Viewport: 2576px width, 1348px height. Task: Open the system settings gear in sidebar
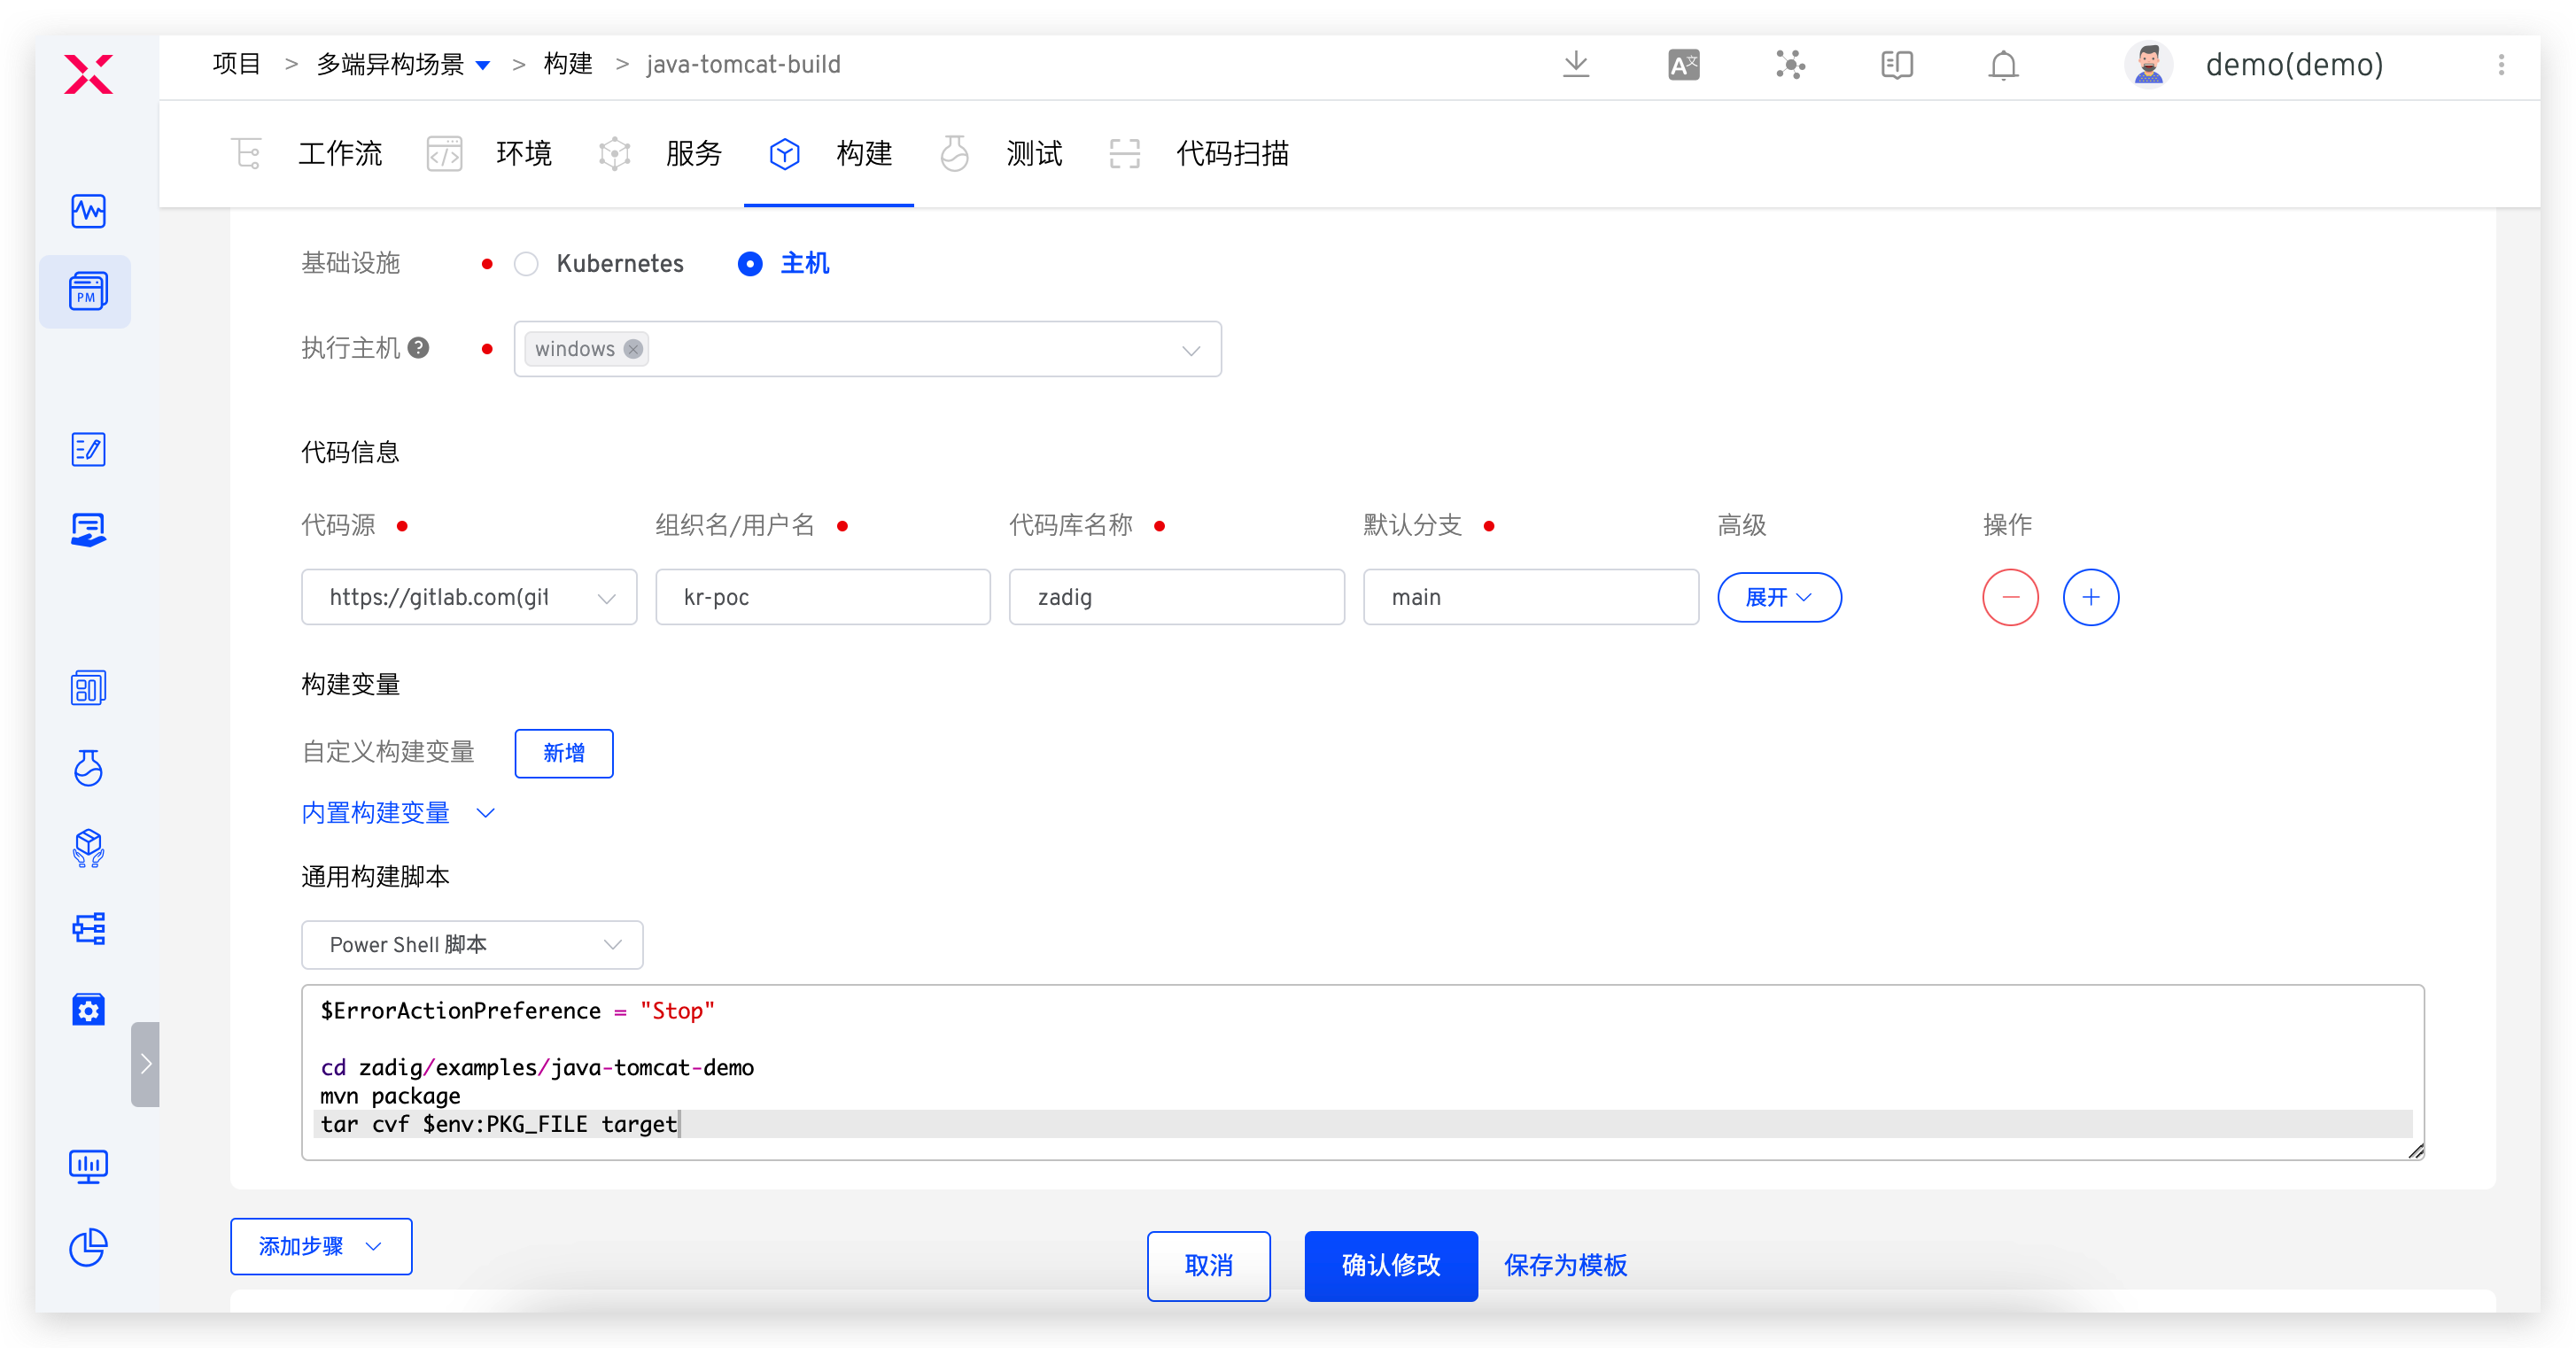point(88,1010)
